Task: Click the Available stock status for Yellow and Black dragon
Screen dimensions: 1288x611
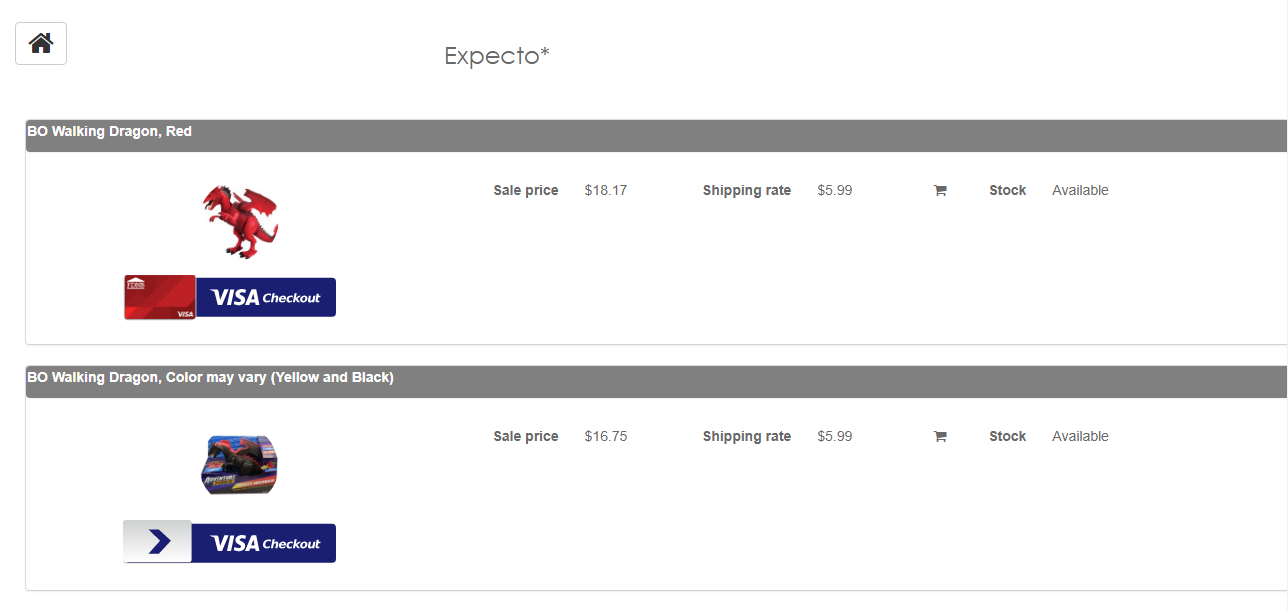Action: [1080, 436]
